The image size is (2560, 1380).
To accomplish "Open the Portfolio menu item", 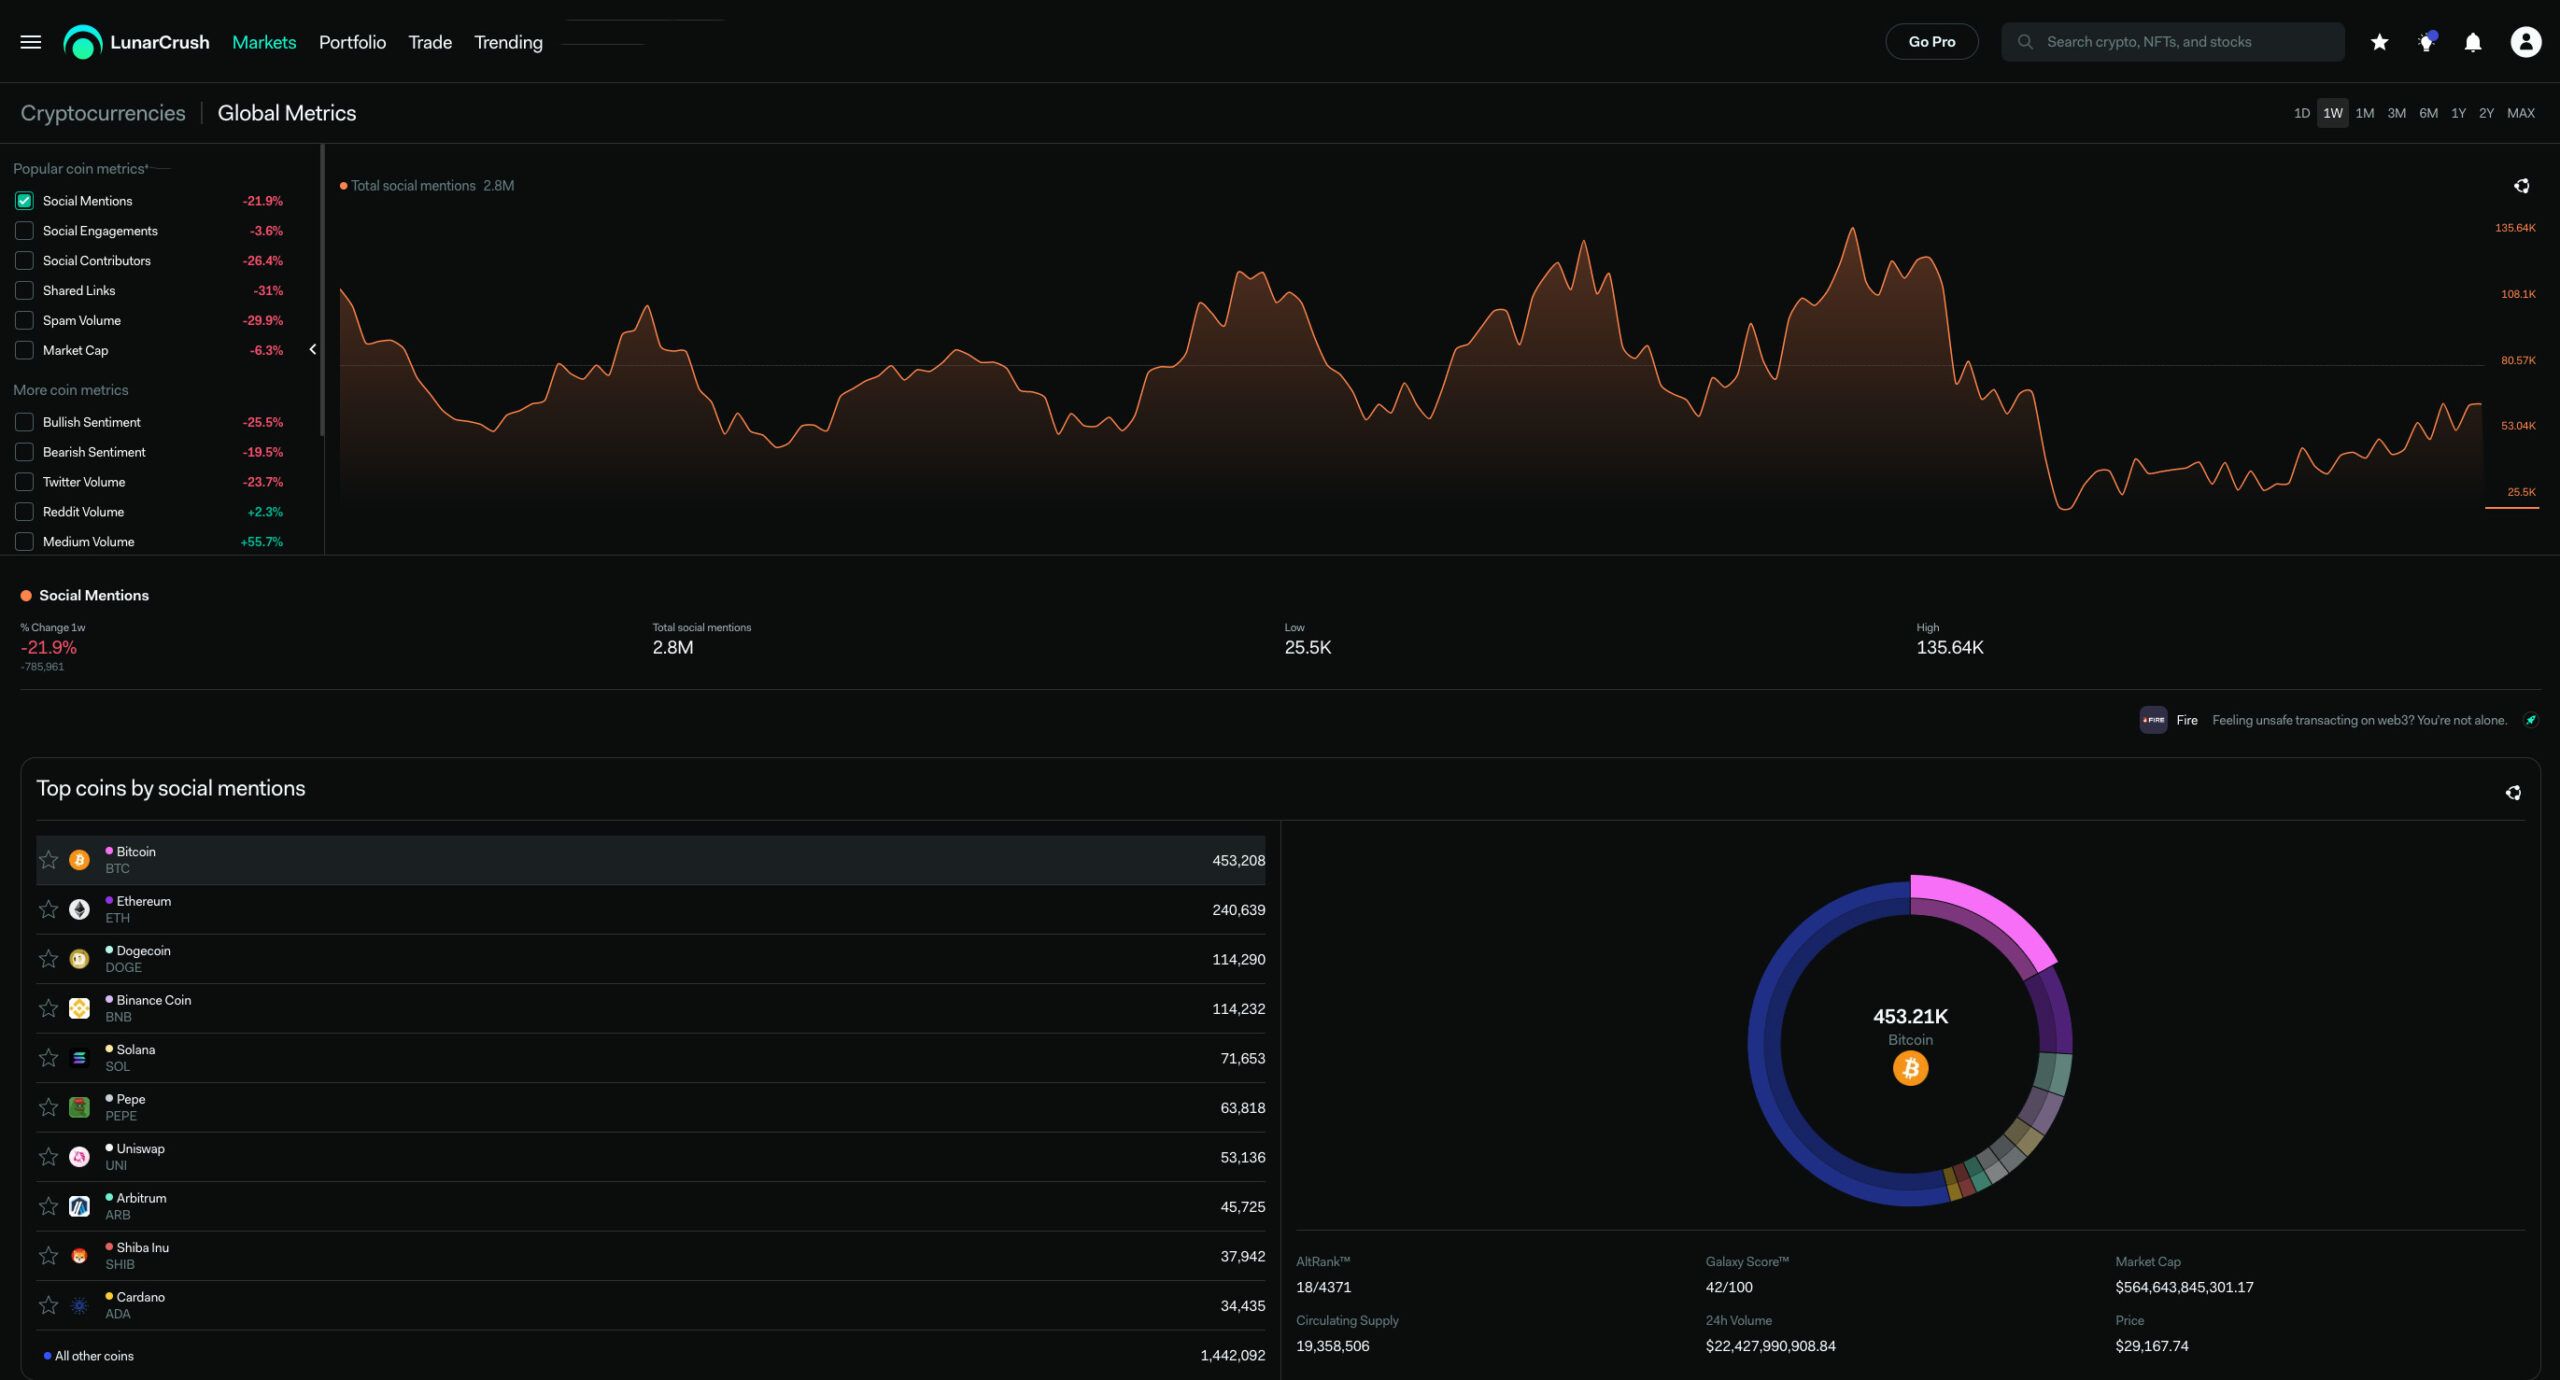I will pyautogui.click(x=352, y=42).
